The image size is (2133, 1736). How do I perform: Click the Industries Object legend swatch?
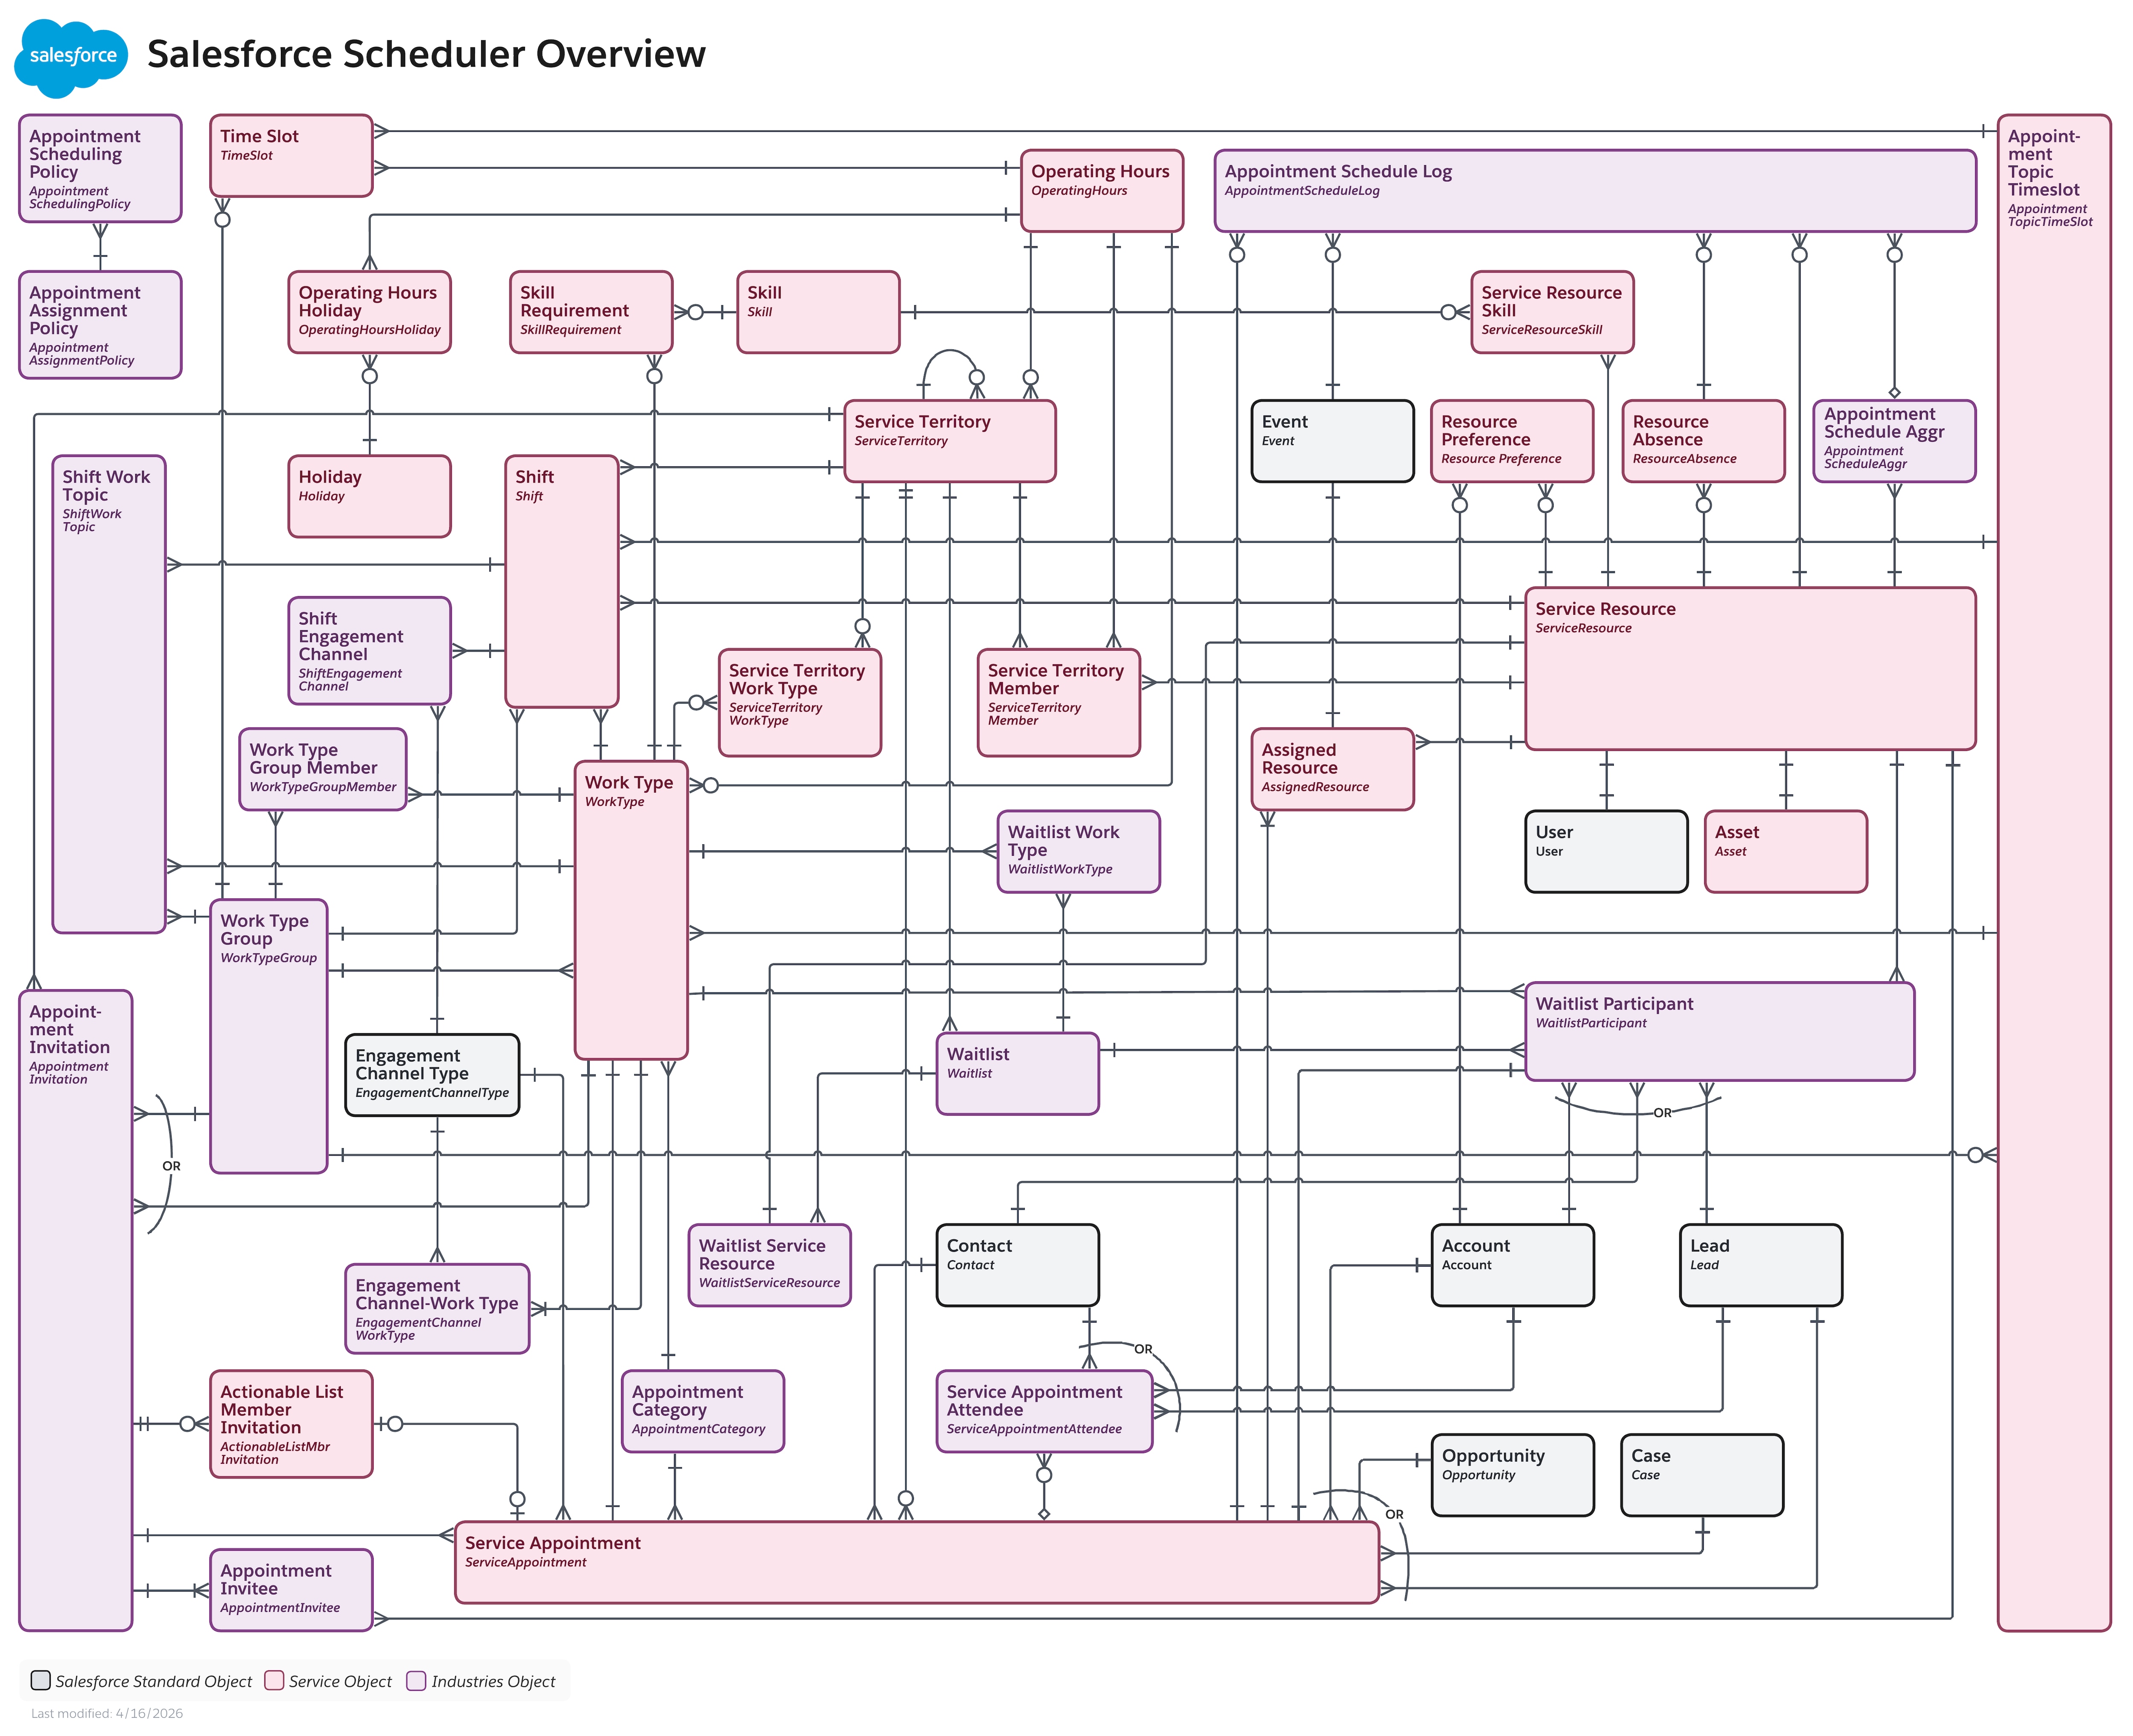417,1680
